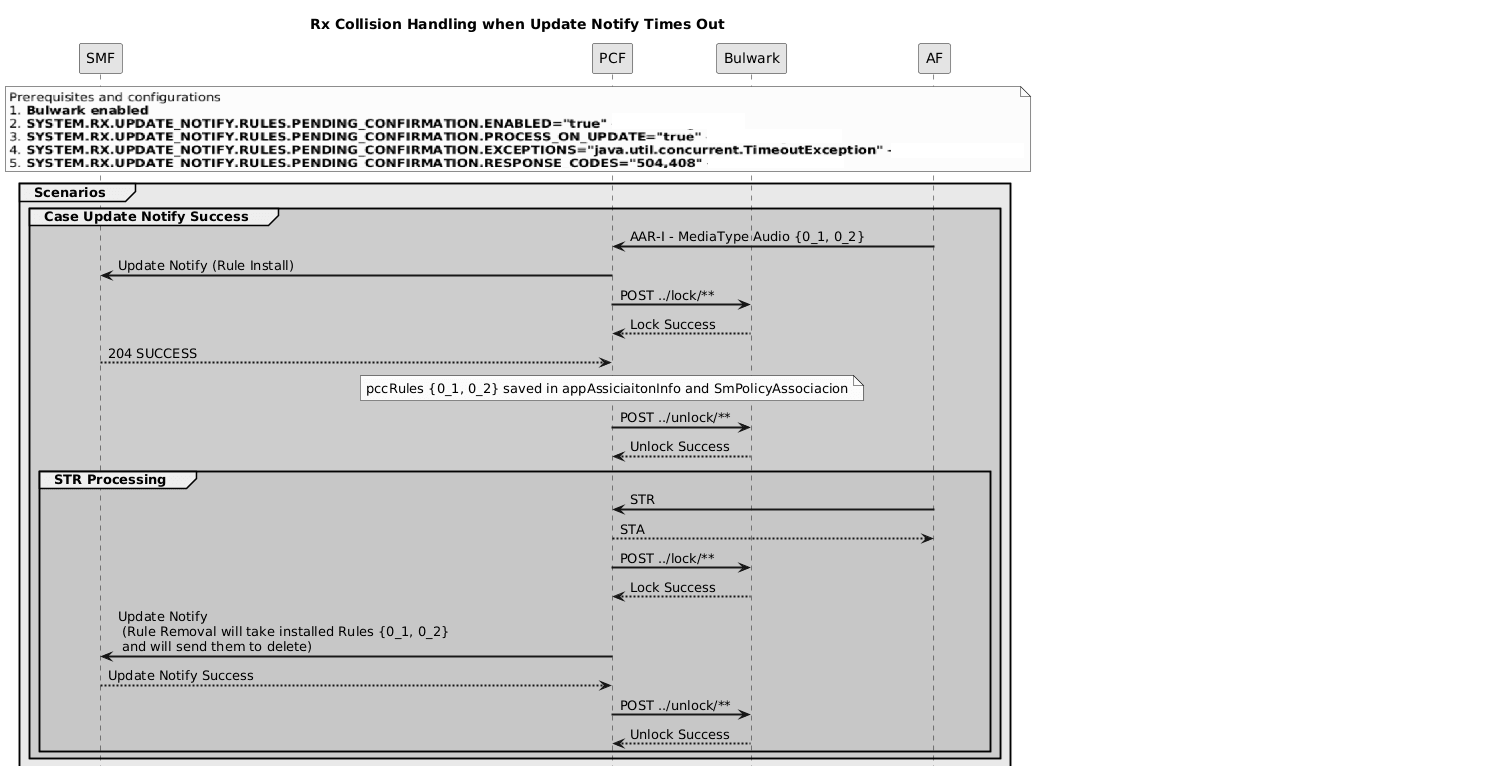Click the 204 SUCCESS dotted message
The image size is (1510, 778).
(x=153, y=354)
